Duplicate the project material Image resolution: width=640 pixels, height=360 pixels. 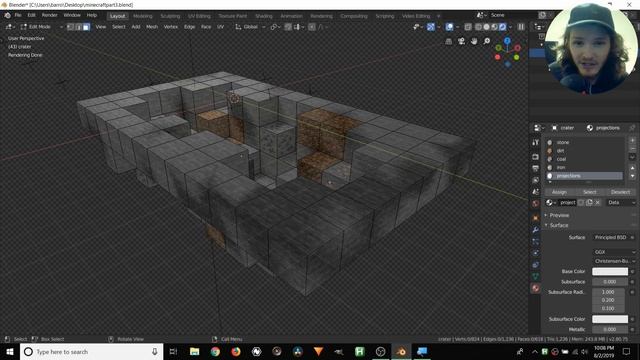click(x=589, y=202)
